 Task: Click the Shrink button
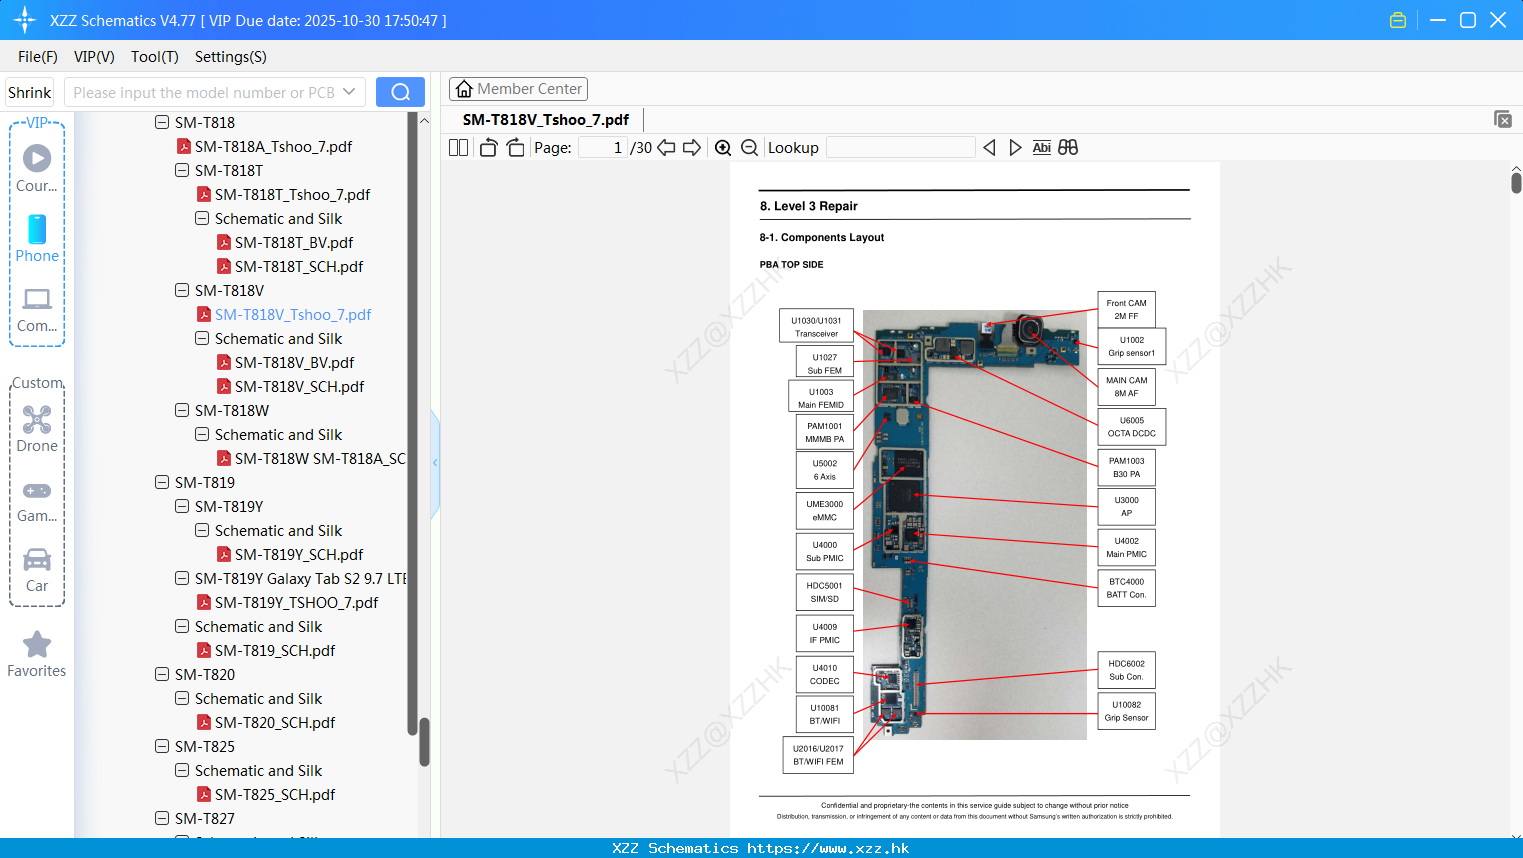[30, 92]
